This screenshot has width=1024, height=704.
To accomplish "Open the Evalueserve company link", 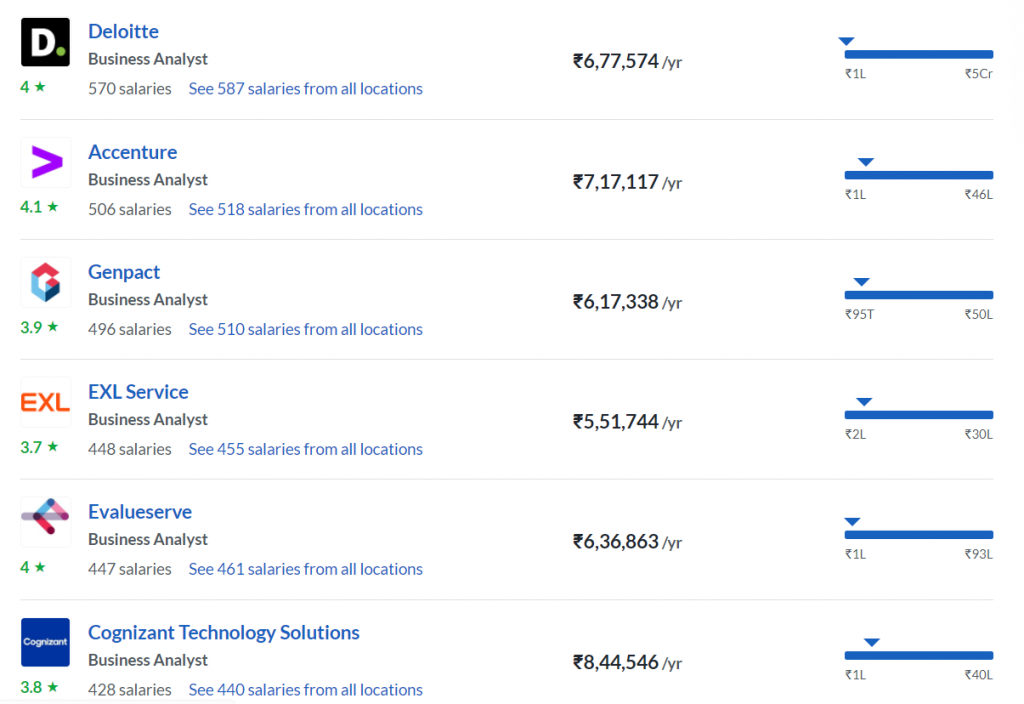I will click(140, 512).
